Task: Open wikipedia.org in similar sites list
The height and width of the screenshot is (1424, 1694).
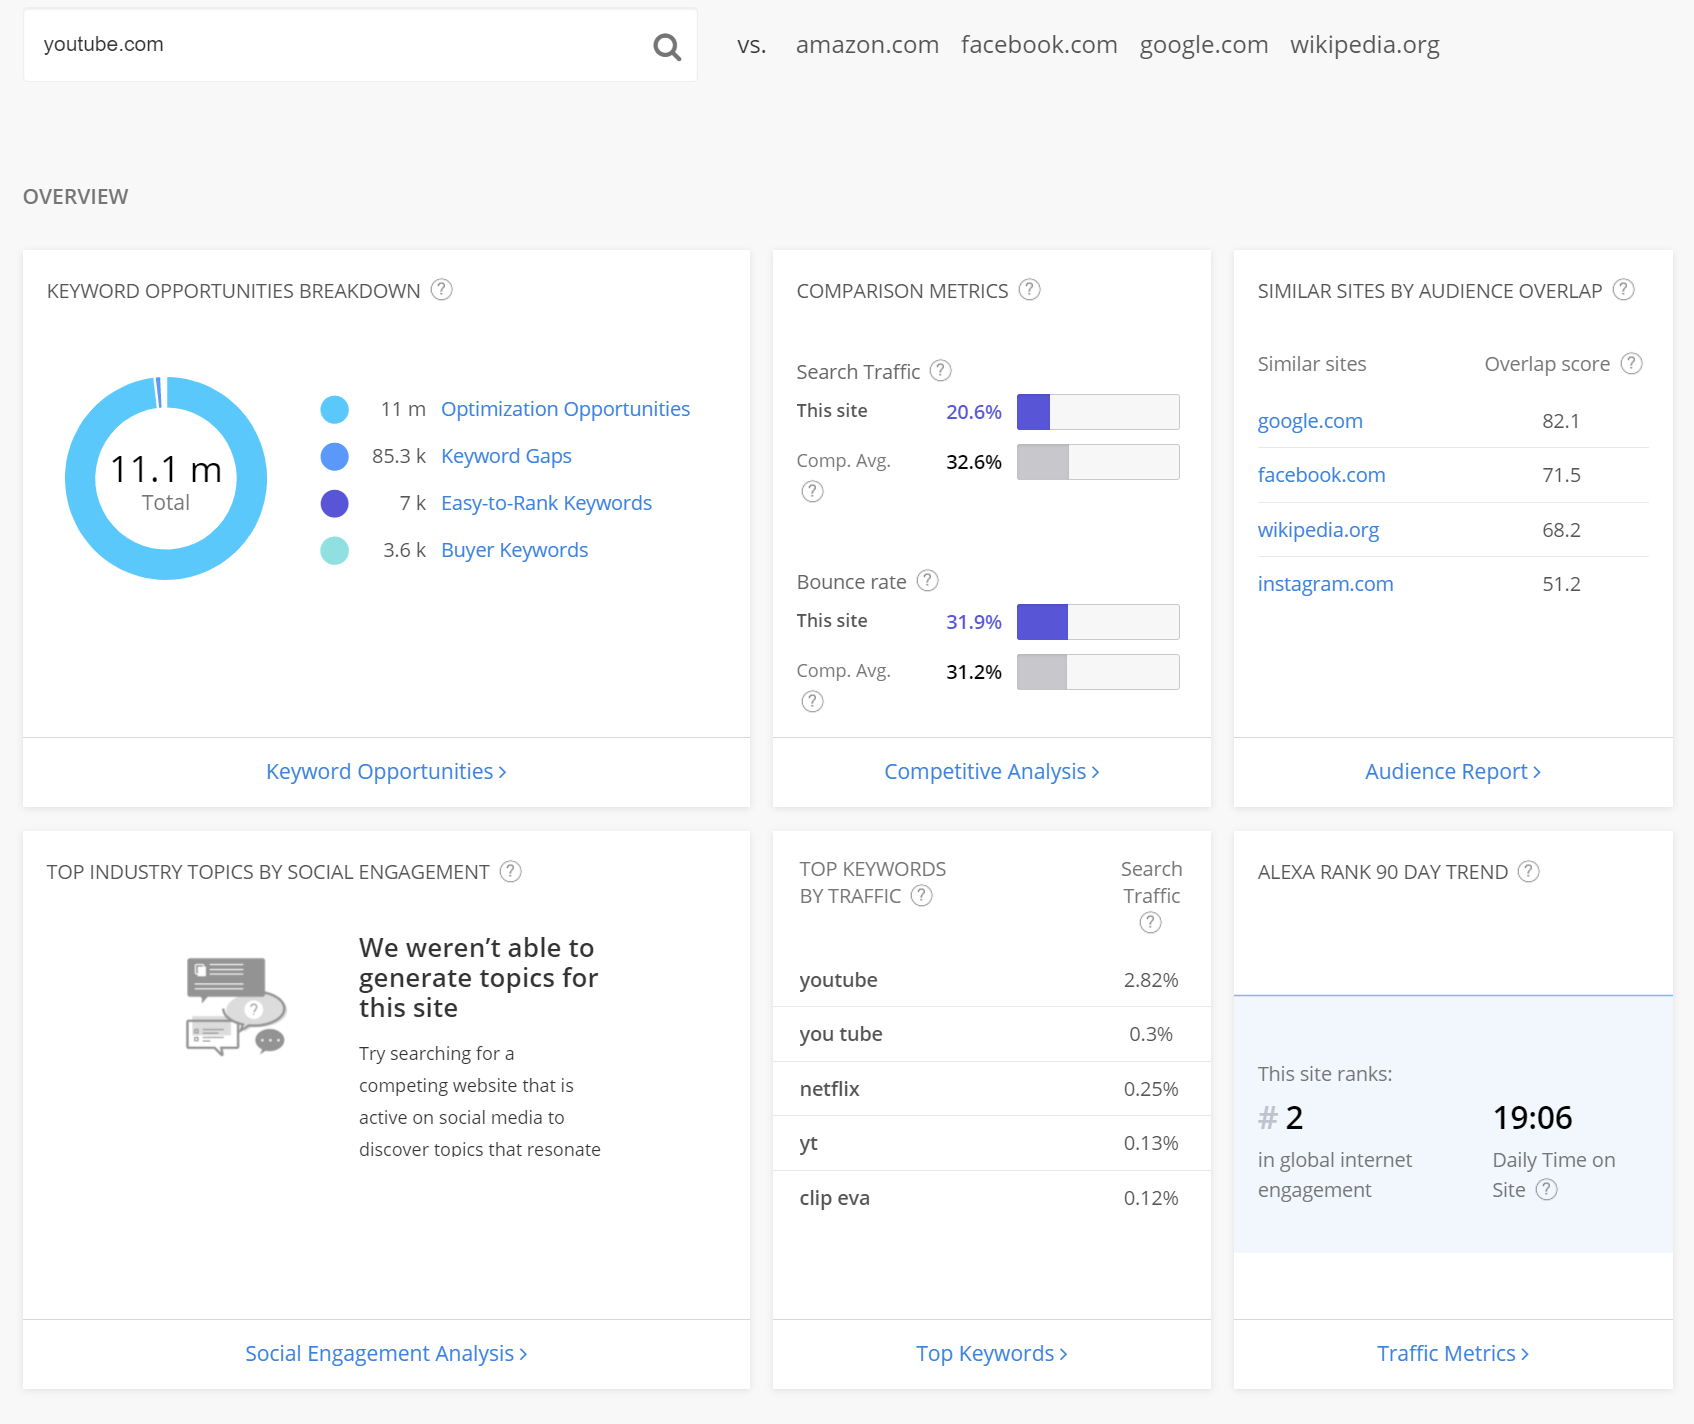Action: (x=1318, y=530)
